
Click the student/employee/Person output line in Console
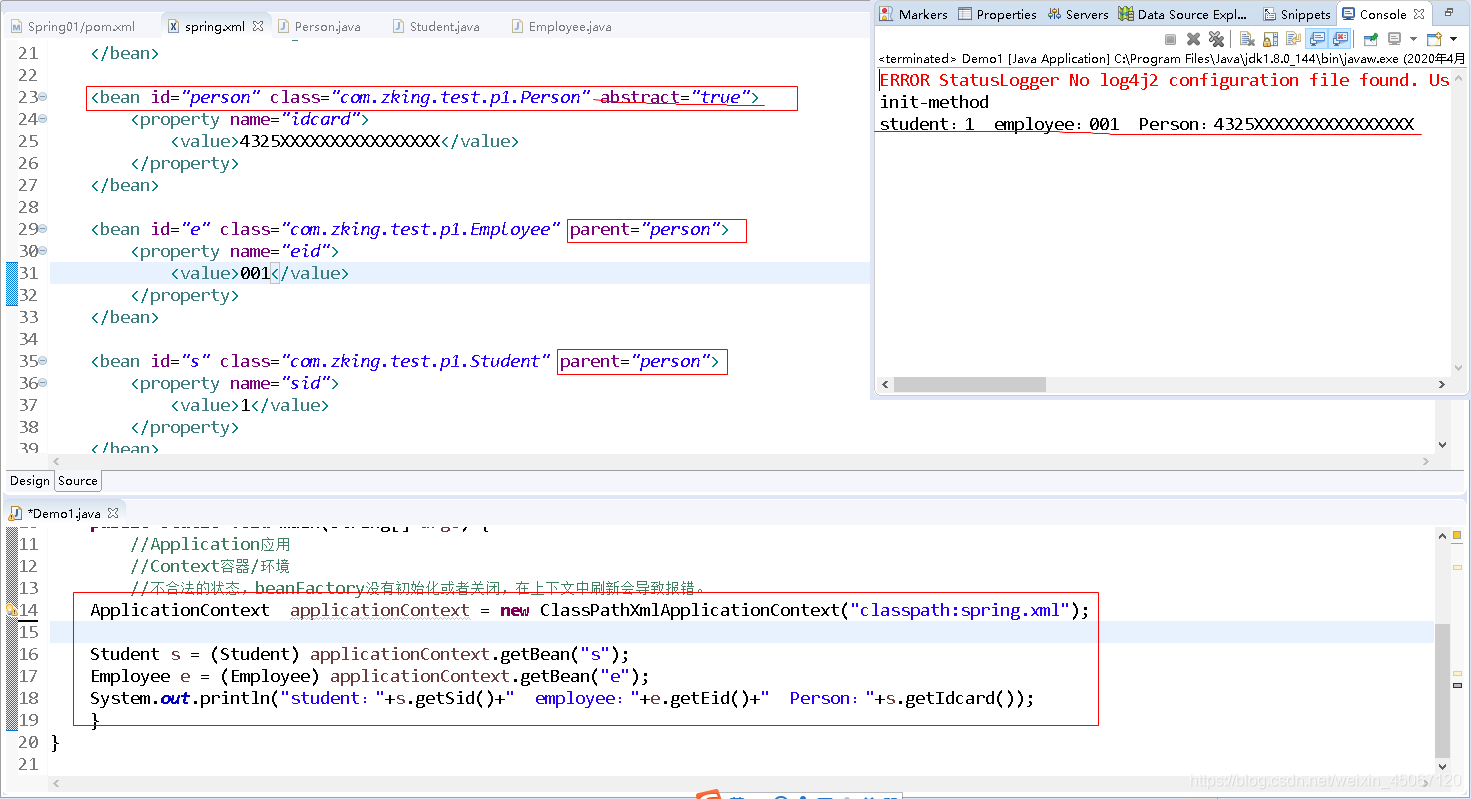(1147, 124)
